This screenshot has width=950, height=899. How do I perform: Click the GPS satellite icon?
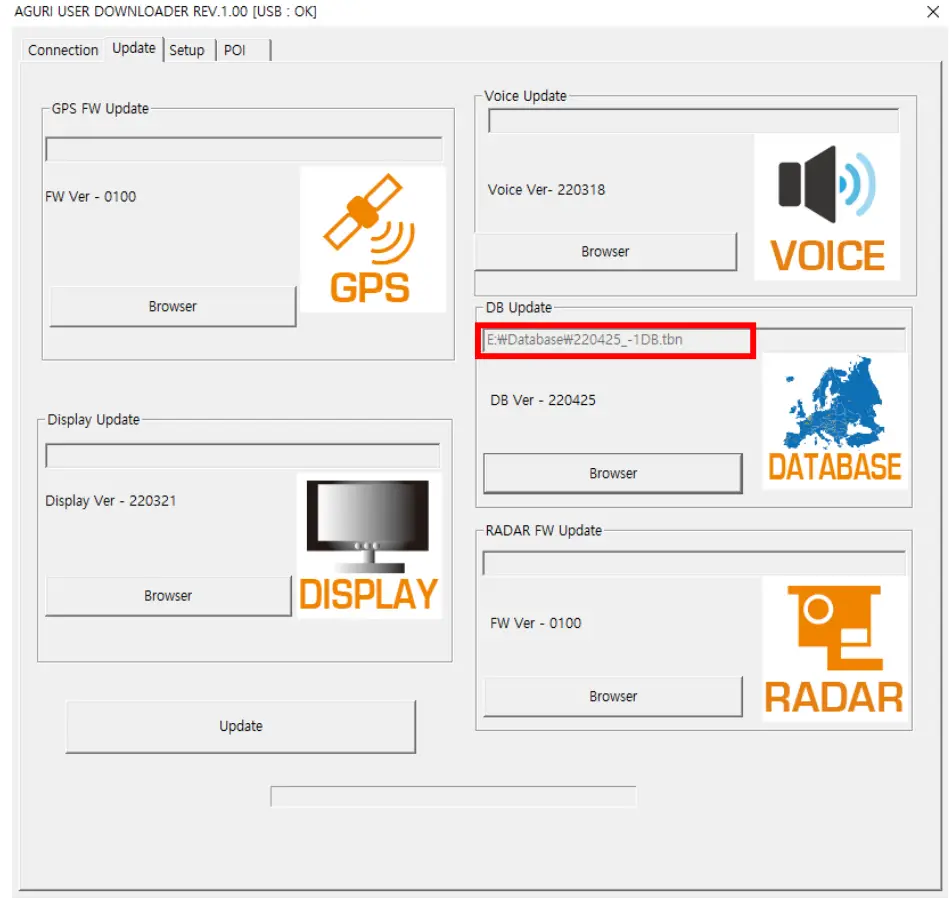(x=373, y=240)
